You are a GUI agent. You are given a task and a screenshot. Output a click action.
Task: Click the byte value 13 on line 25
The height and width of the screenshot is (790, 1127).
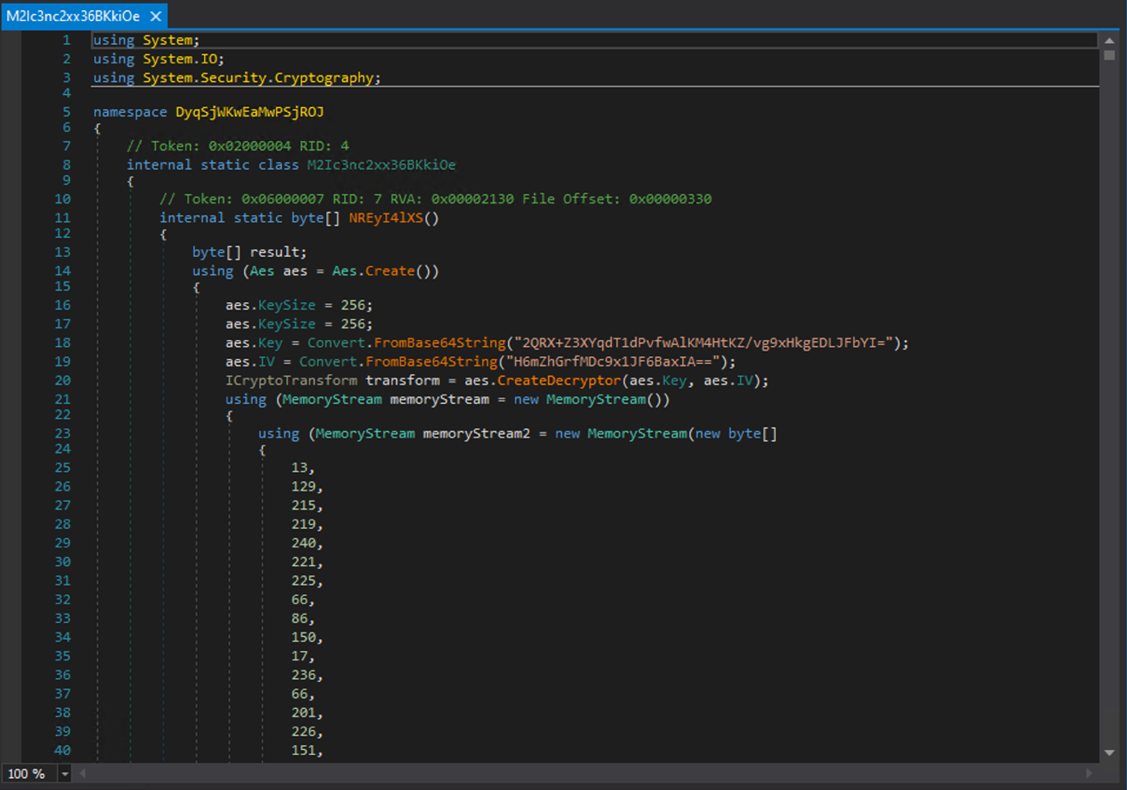pyautogui.click(x=300, y=468)
